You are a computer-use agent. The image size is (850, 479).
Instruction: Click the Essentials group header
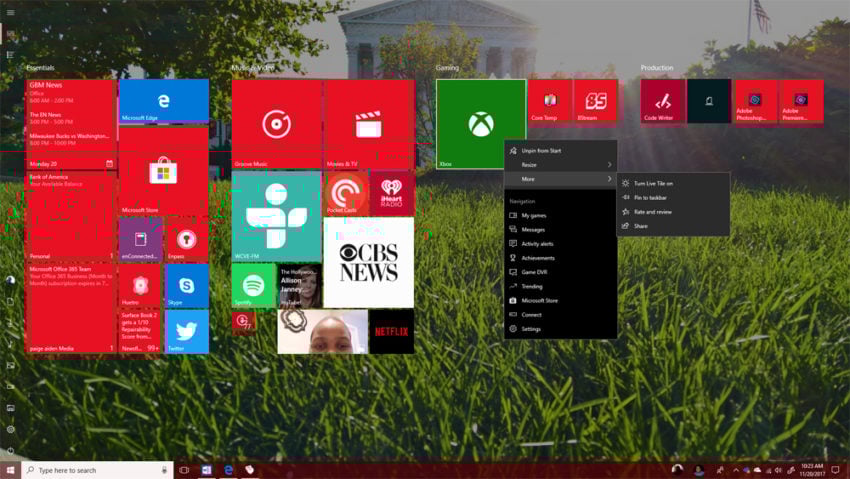(x=41, y=68)
